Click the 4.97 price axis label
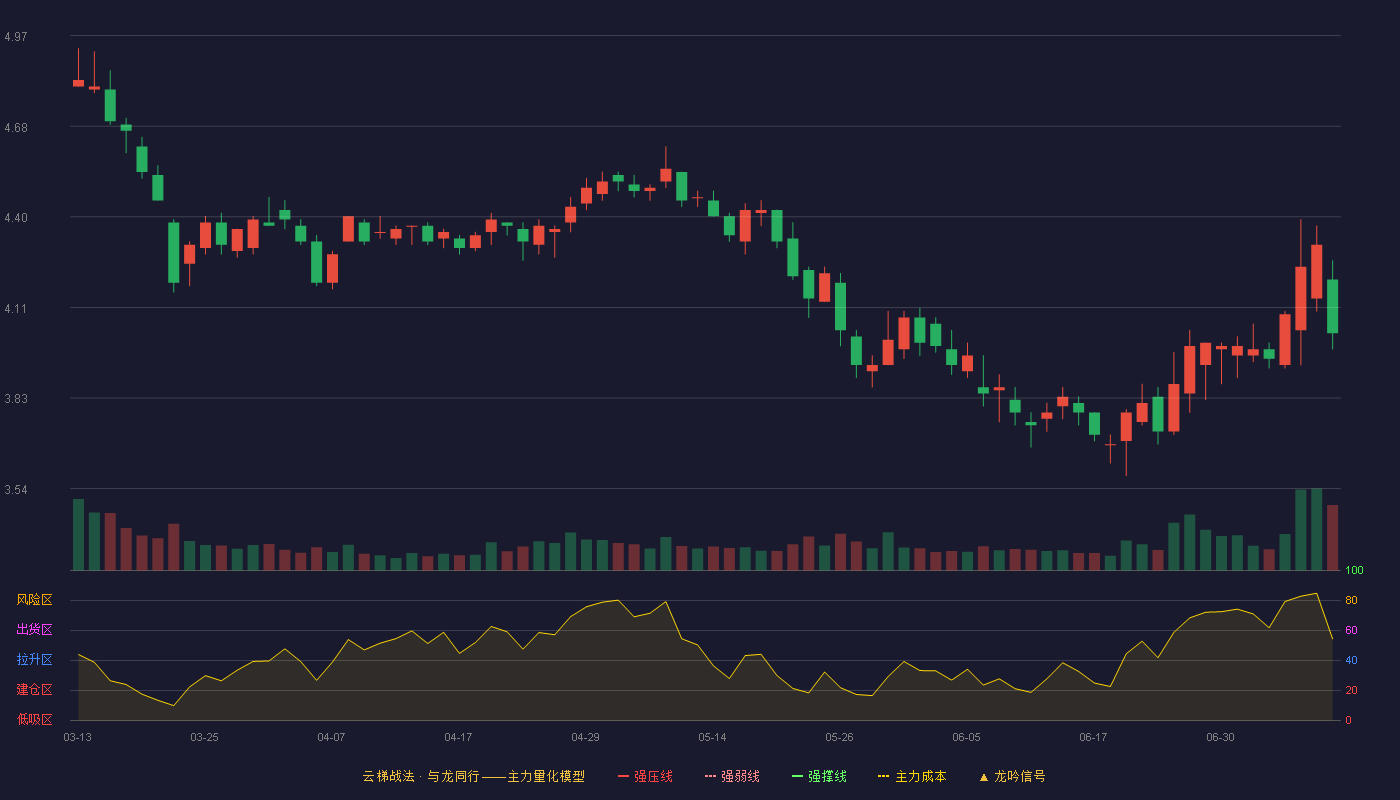 click(16, 37)
